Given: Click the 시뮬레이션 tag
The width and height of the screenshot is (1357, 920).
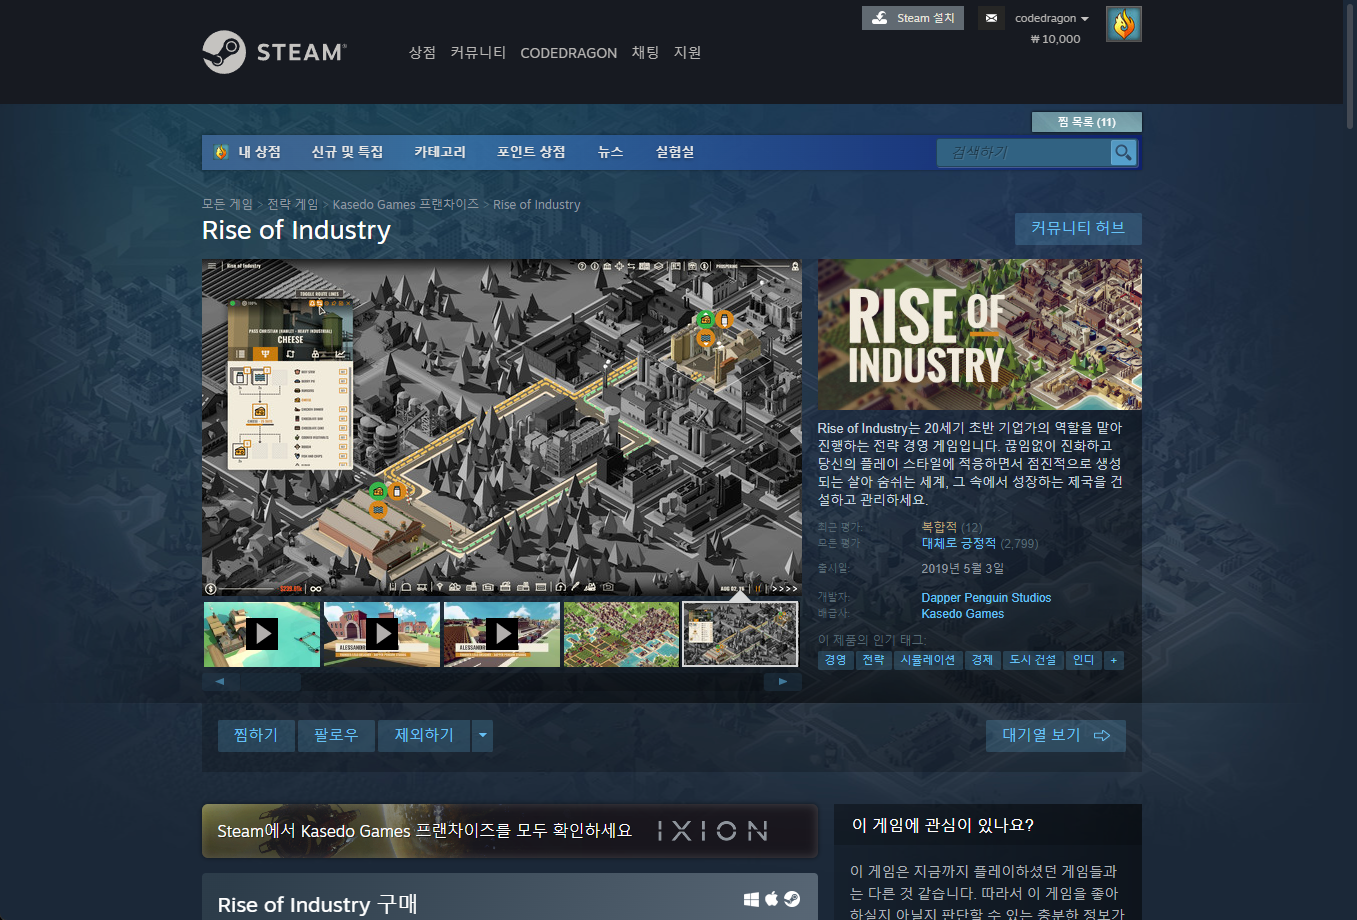Looking at the screenshot, I should click(x=927, y=660).
